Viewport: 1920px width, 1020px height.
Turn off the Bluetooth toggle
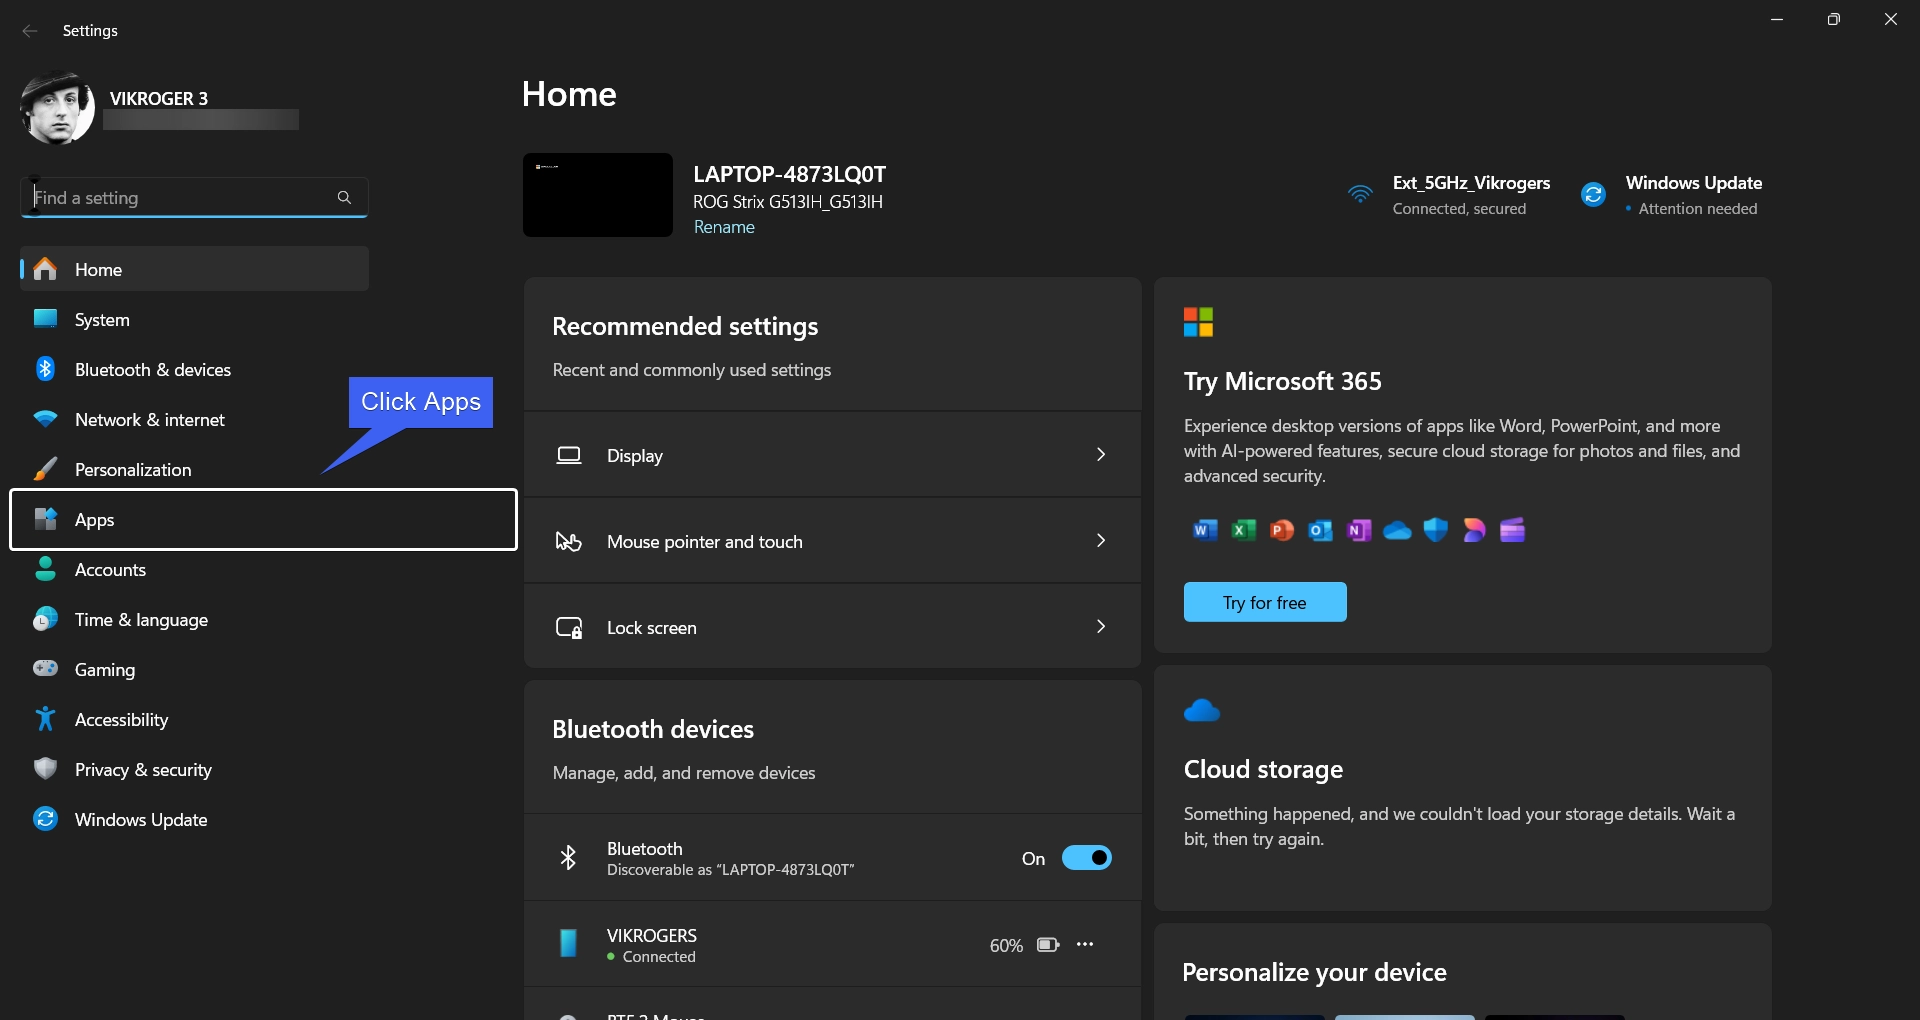click(1086, 858)
